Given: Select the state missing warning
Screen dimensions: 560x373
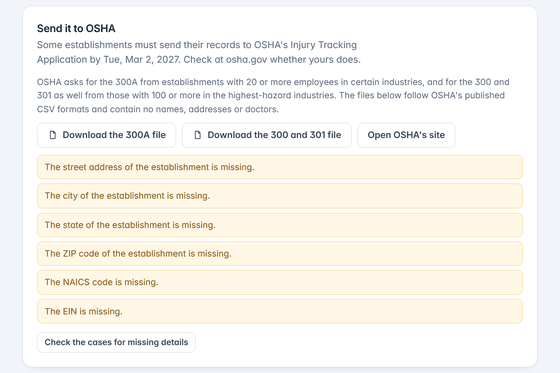Looking at the screenshot, I should tap(280, 225).
